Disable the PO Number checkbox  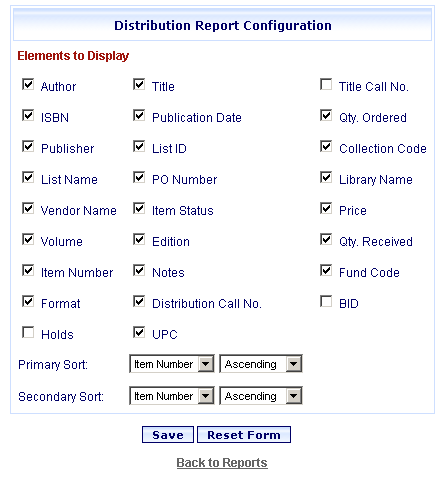click(x=139, y=178)
